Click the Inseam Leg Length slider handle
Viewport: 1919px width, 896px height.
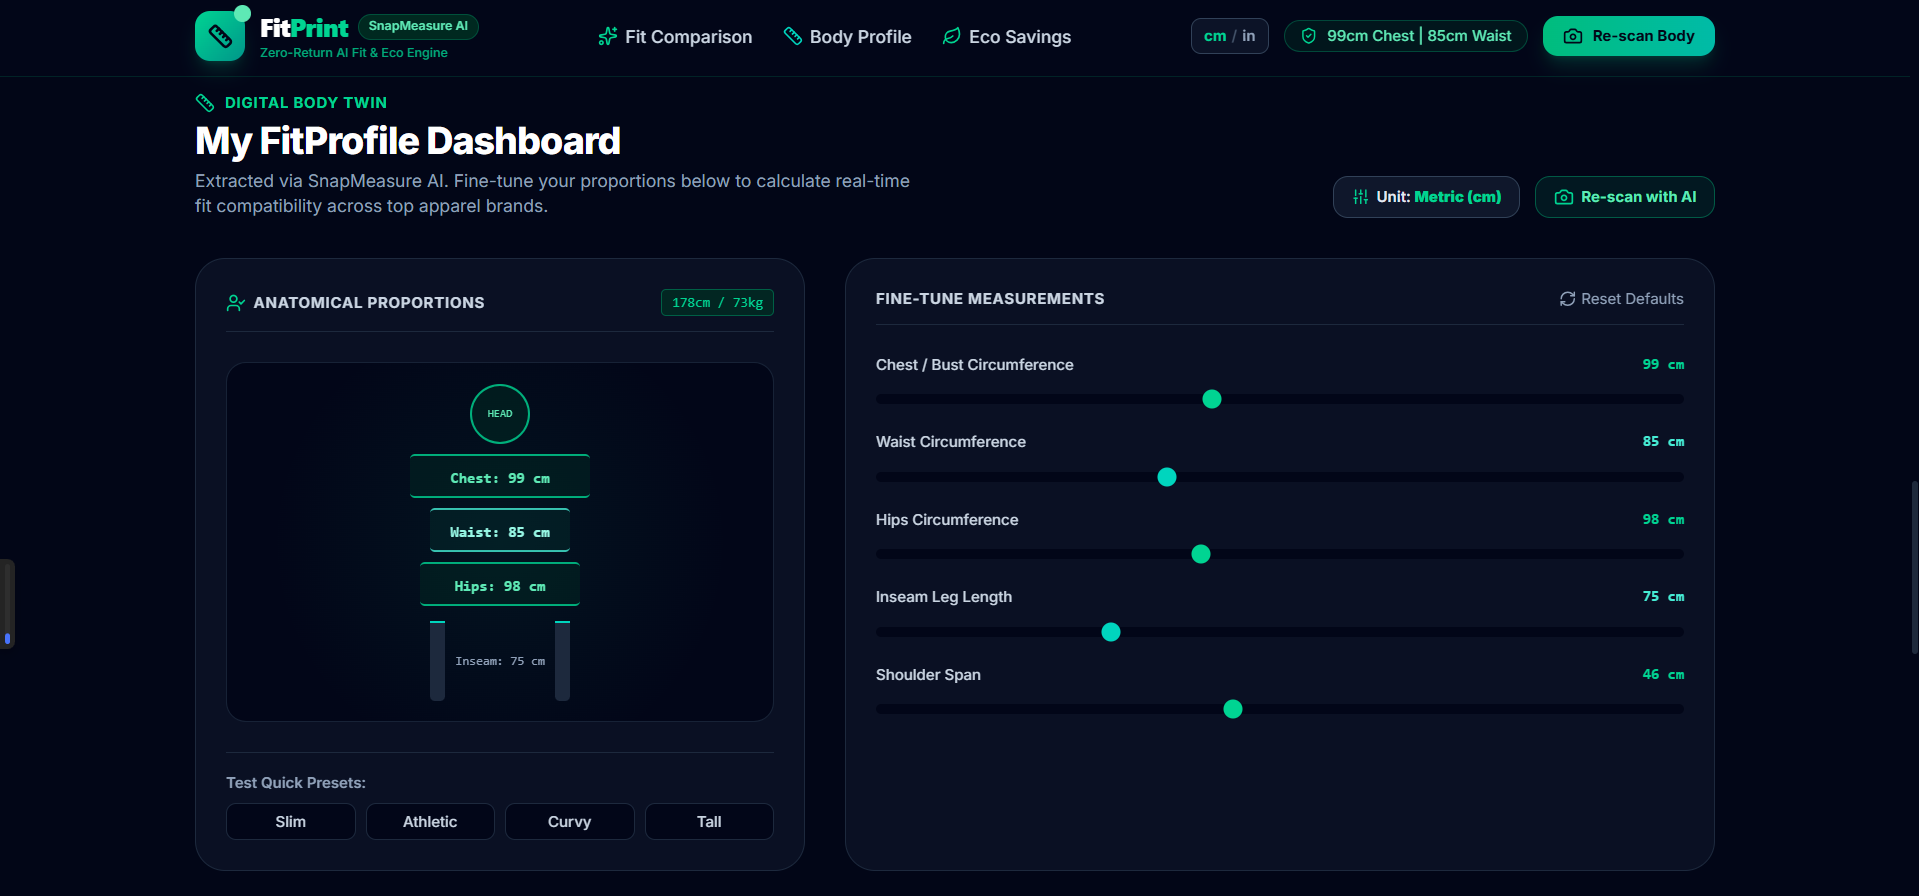1111,632
